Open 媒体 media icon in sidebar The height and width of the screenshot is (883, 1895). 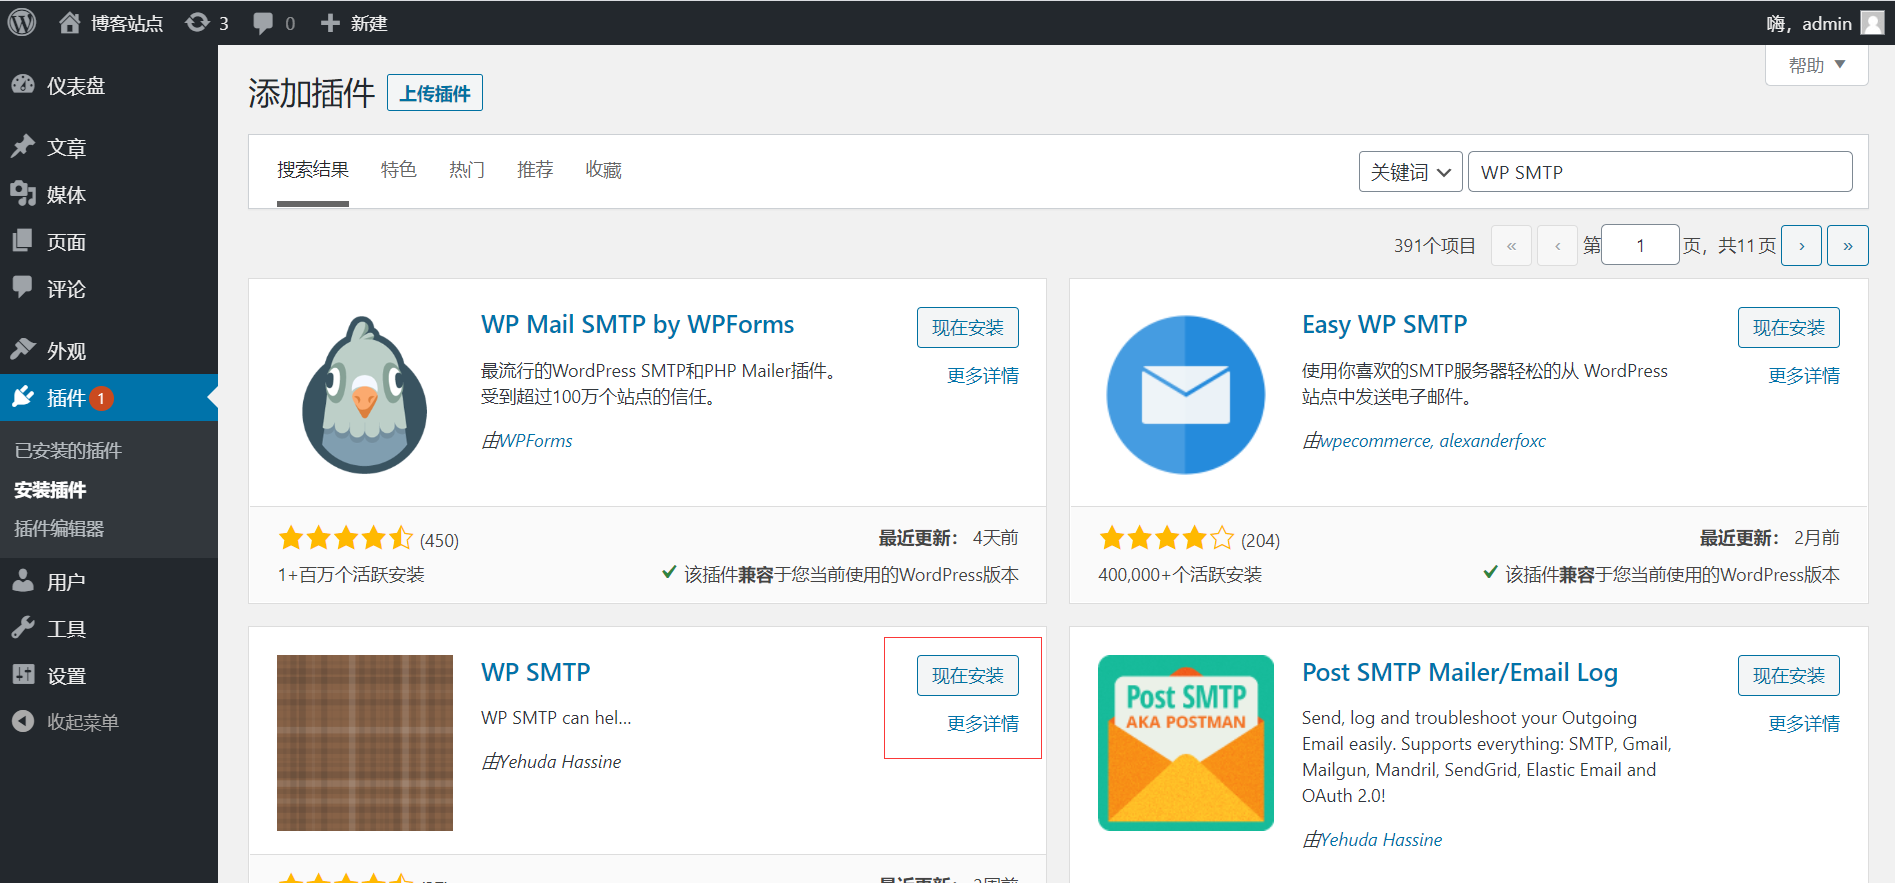pos(23,194)
